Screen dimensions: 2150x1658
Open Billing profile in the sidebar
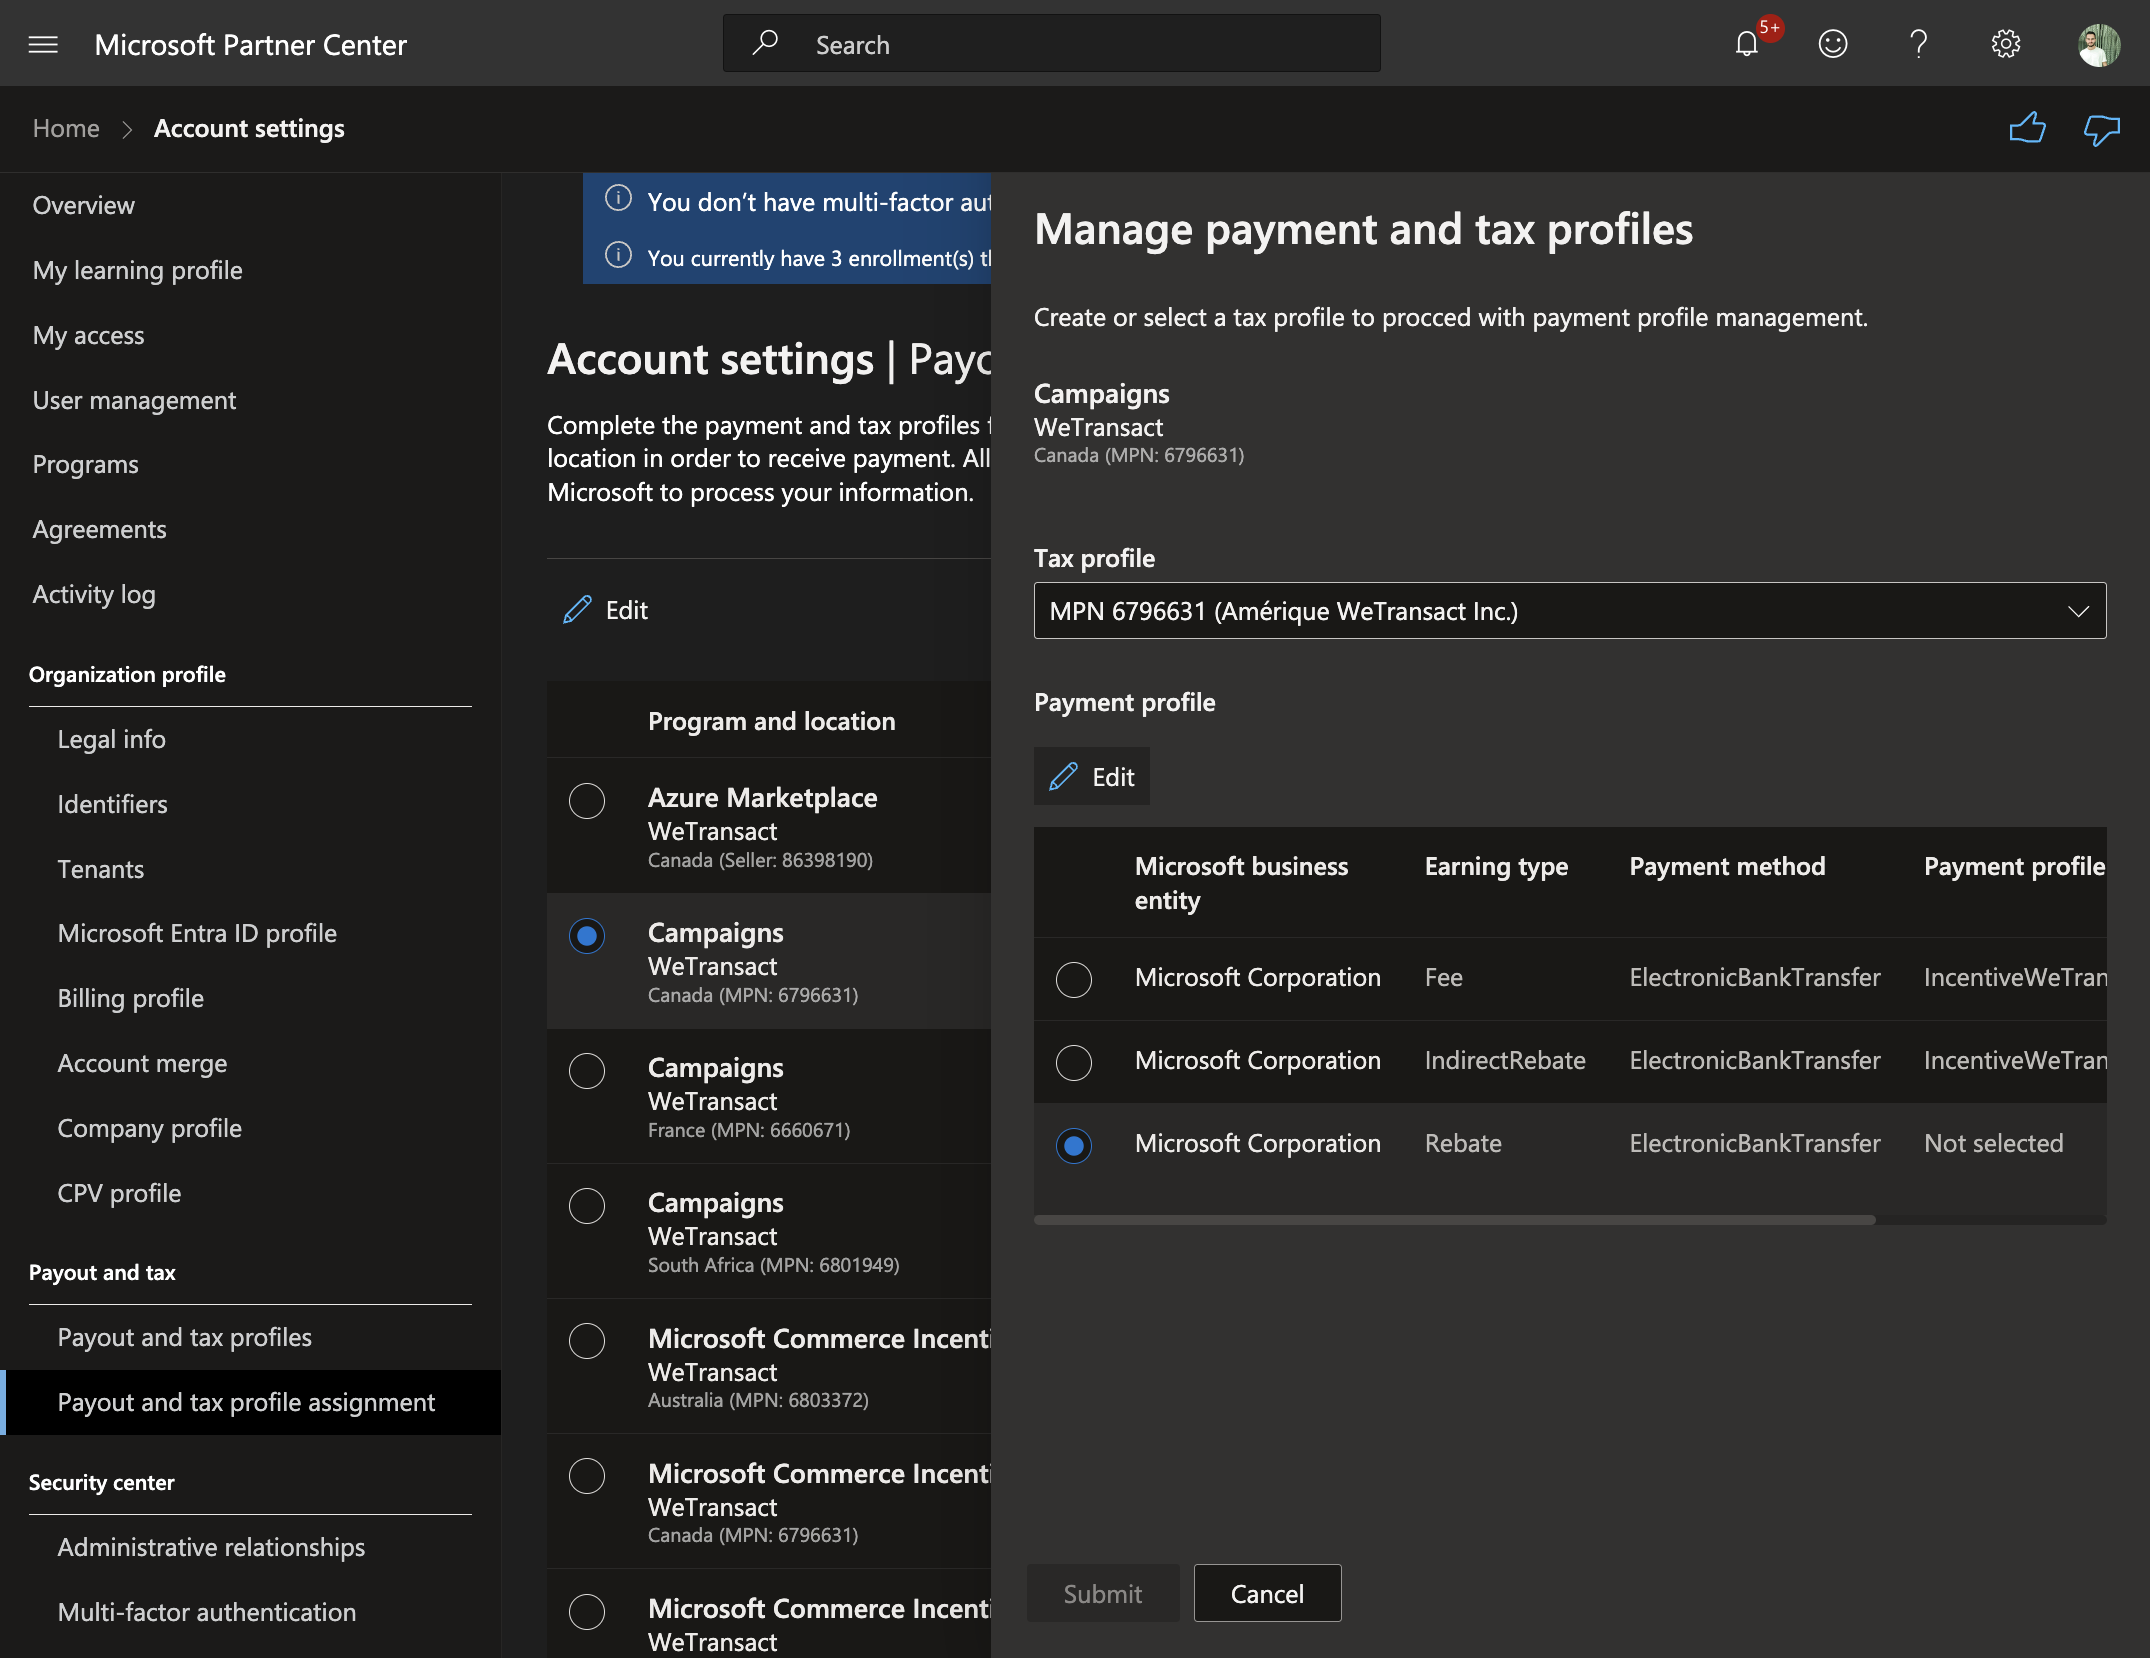click(131, 998)
